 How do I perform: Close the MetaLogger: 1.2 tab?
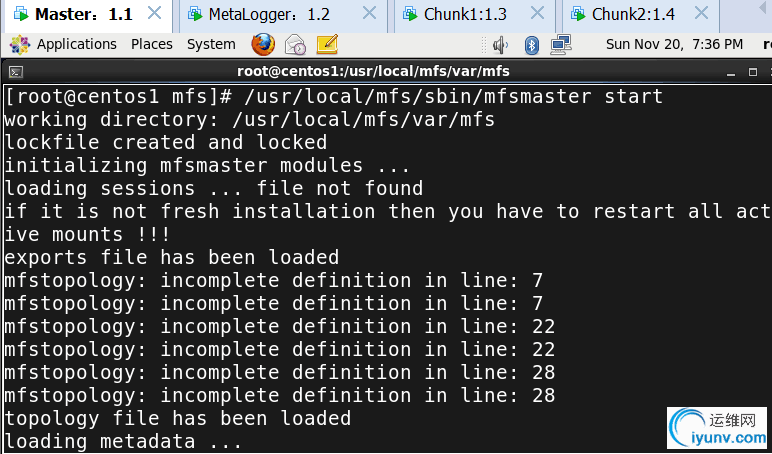click(369, 13)
